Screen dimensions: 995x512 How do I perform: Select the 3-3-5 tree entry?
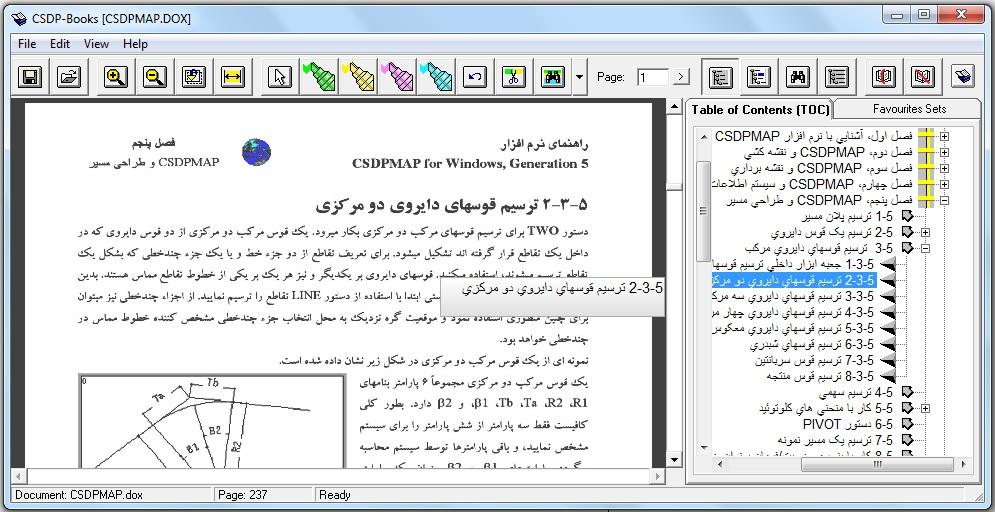[794, 296]
